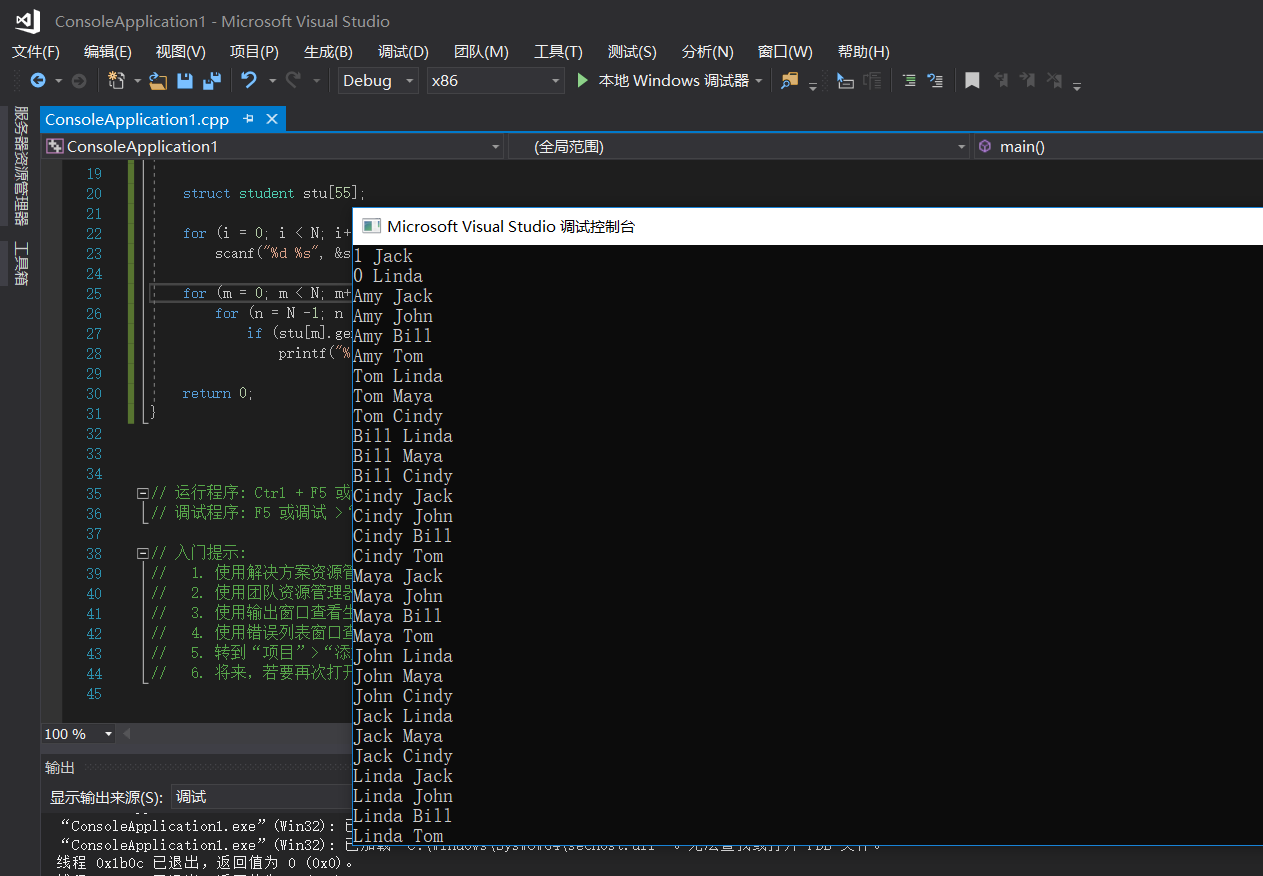Open the toolbar overflow options arrow at far right
The width and height of the screenshot is (1263, 876).
[x=1077, y=86]
